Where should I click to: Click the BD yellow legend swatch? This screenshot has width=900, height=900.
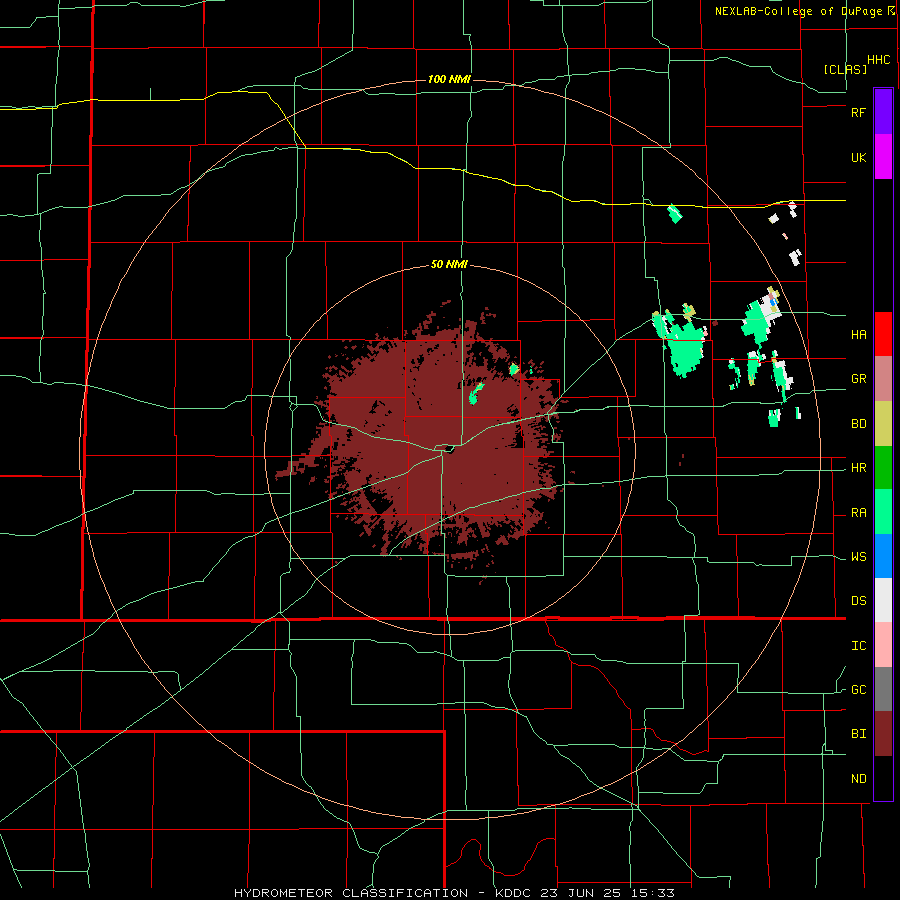(883, 423)
